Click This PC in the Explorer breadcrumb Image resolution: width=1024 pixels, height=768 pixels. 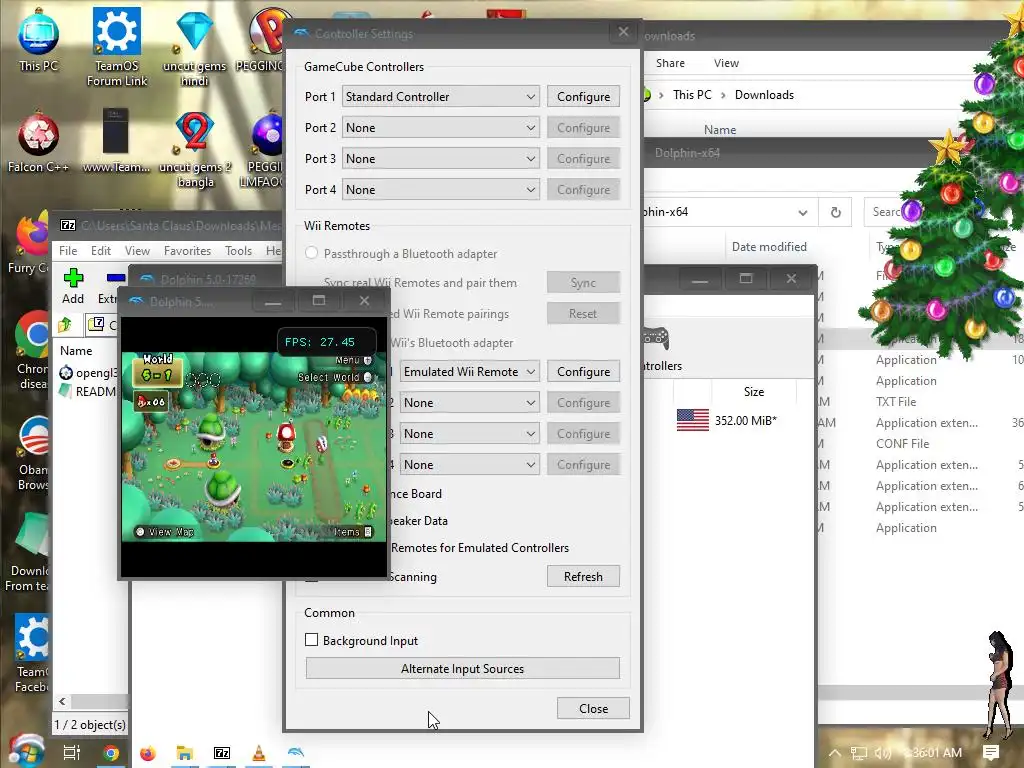(x=692, y=95)
